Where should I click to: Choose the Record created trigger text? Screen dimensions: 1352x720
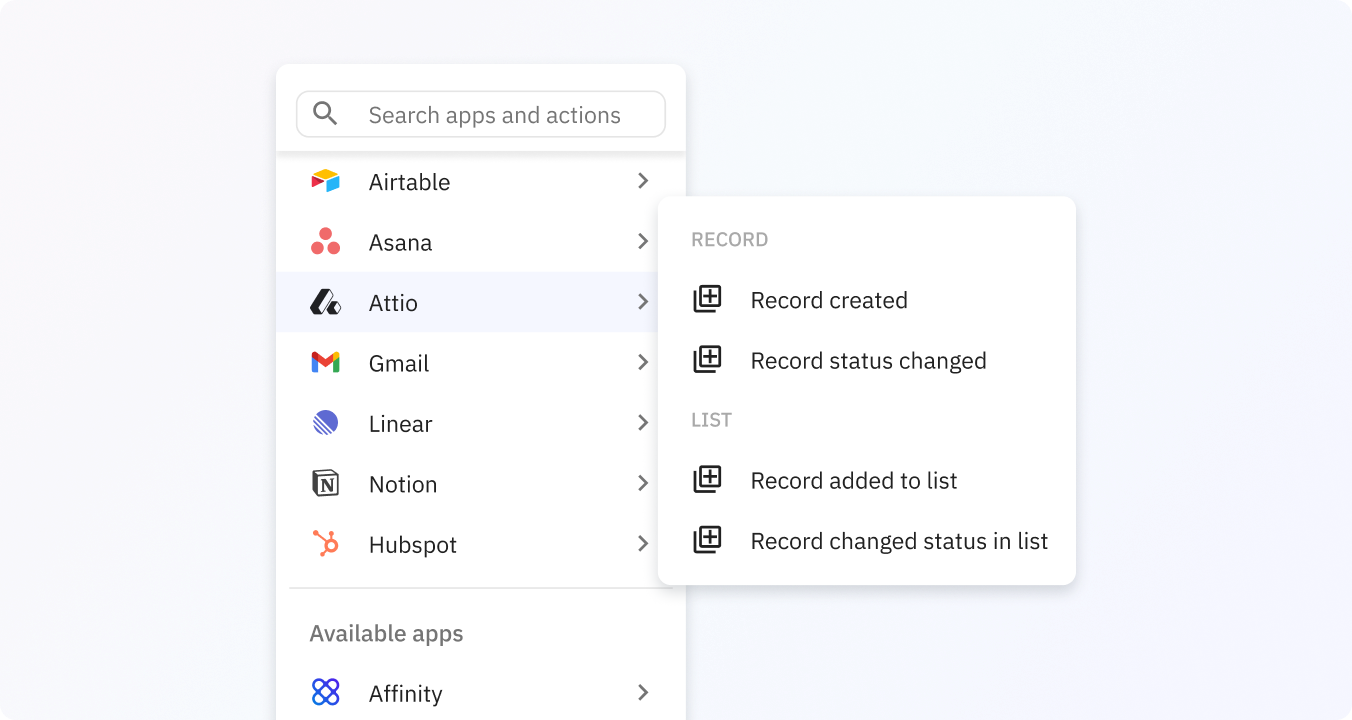pyautogui.click(x=829, y=300)
